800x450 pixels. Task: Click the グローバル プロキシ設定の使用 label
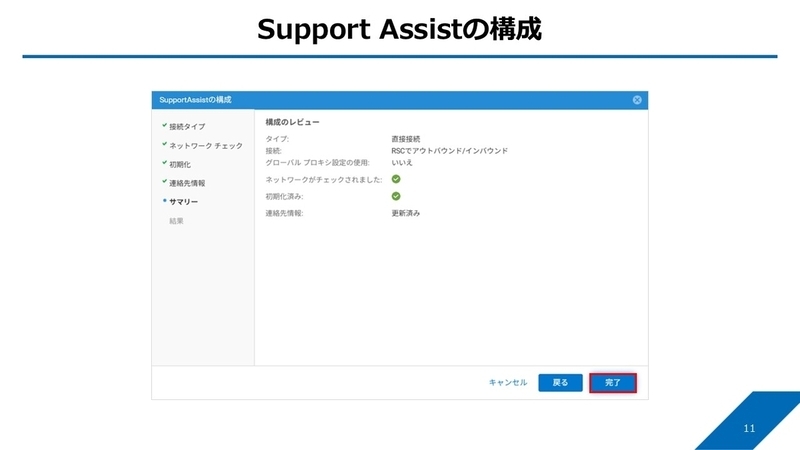point(317,163)
